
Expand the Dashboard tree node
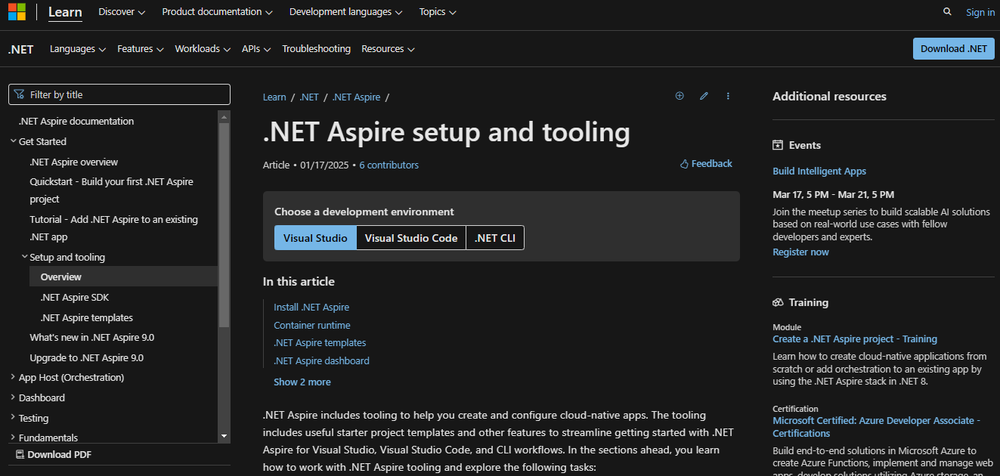pos(13,398)
